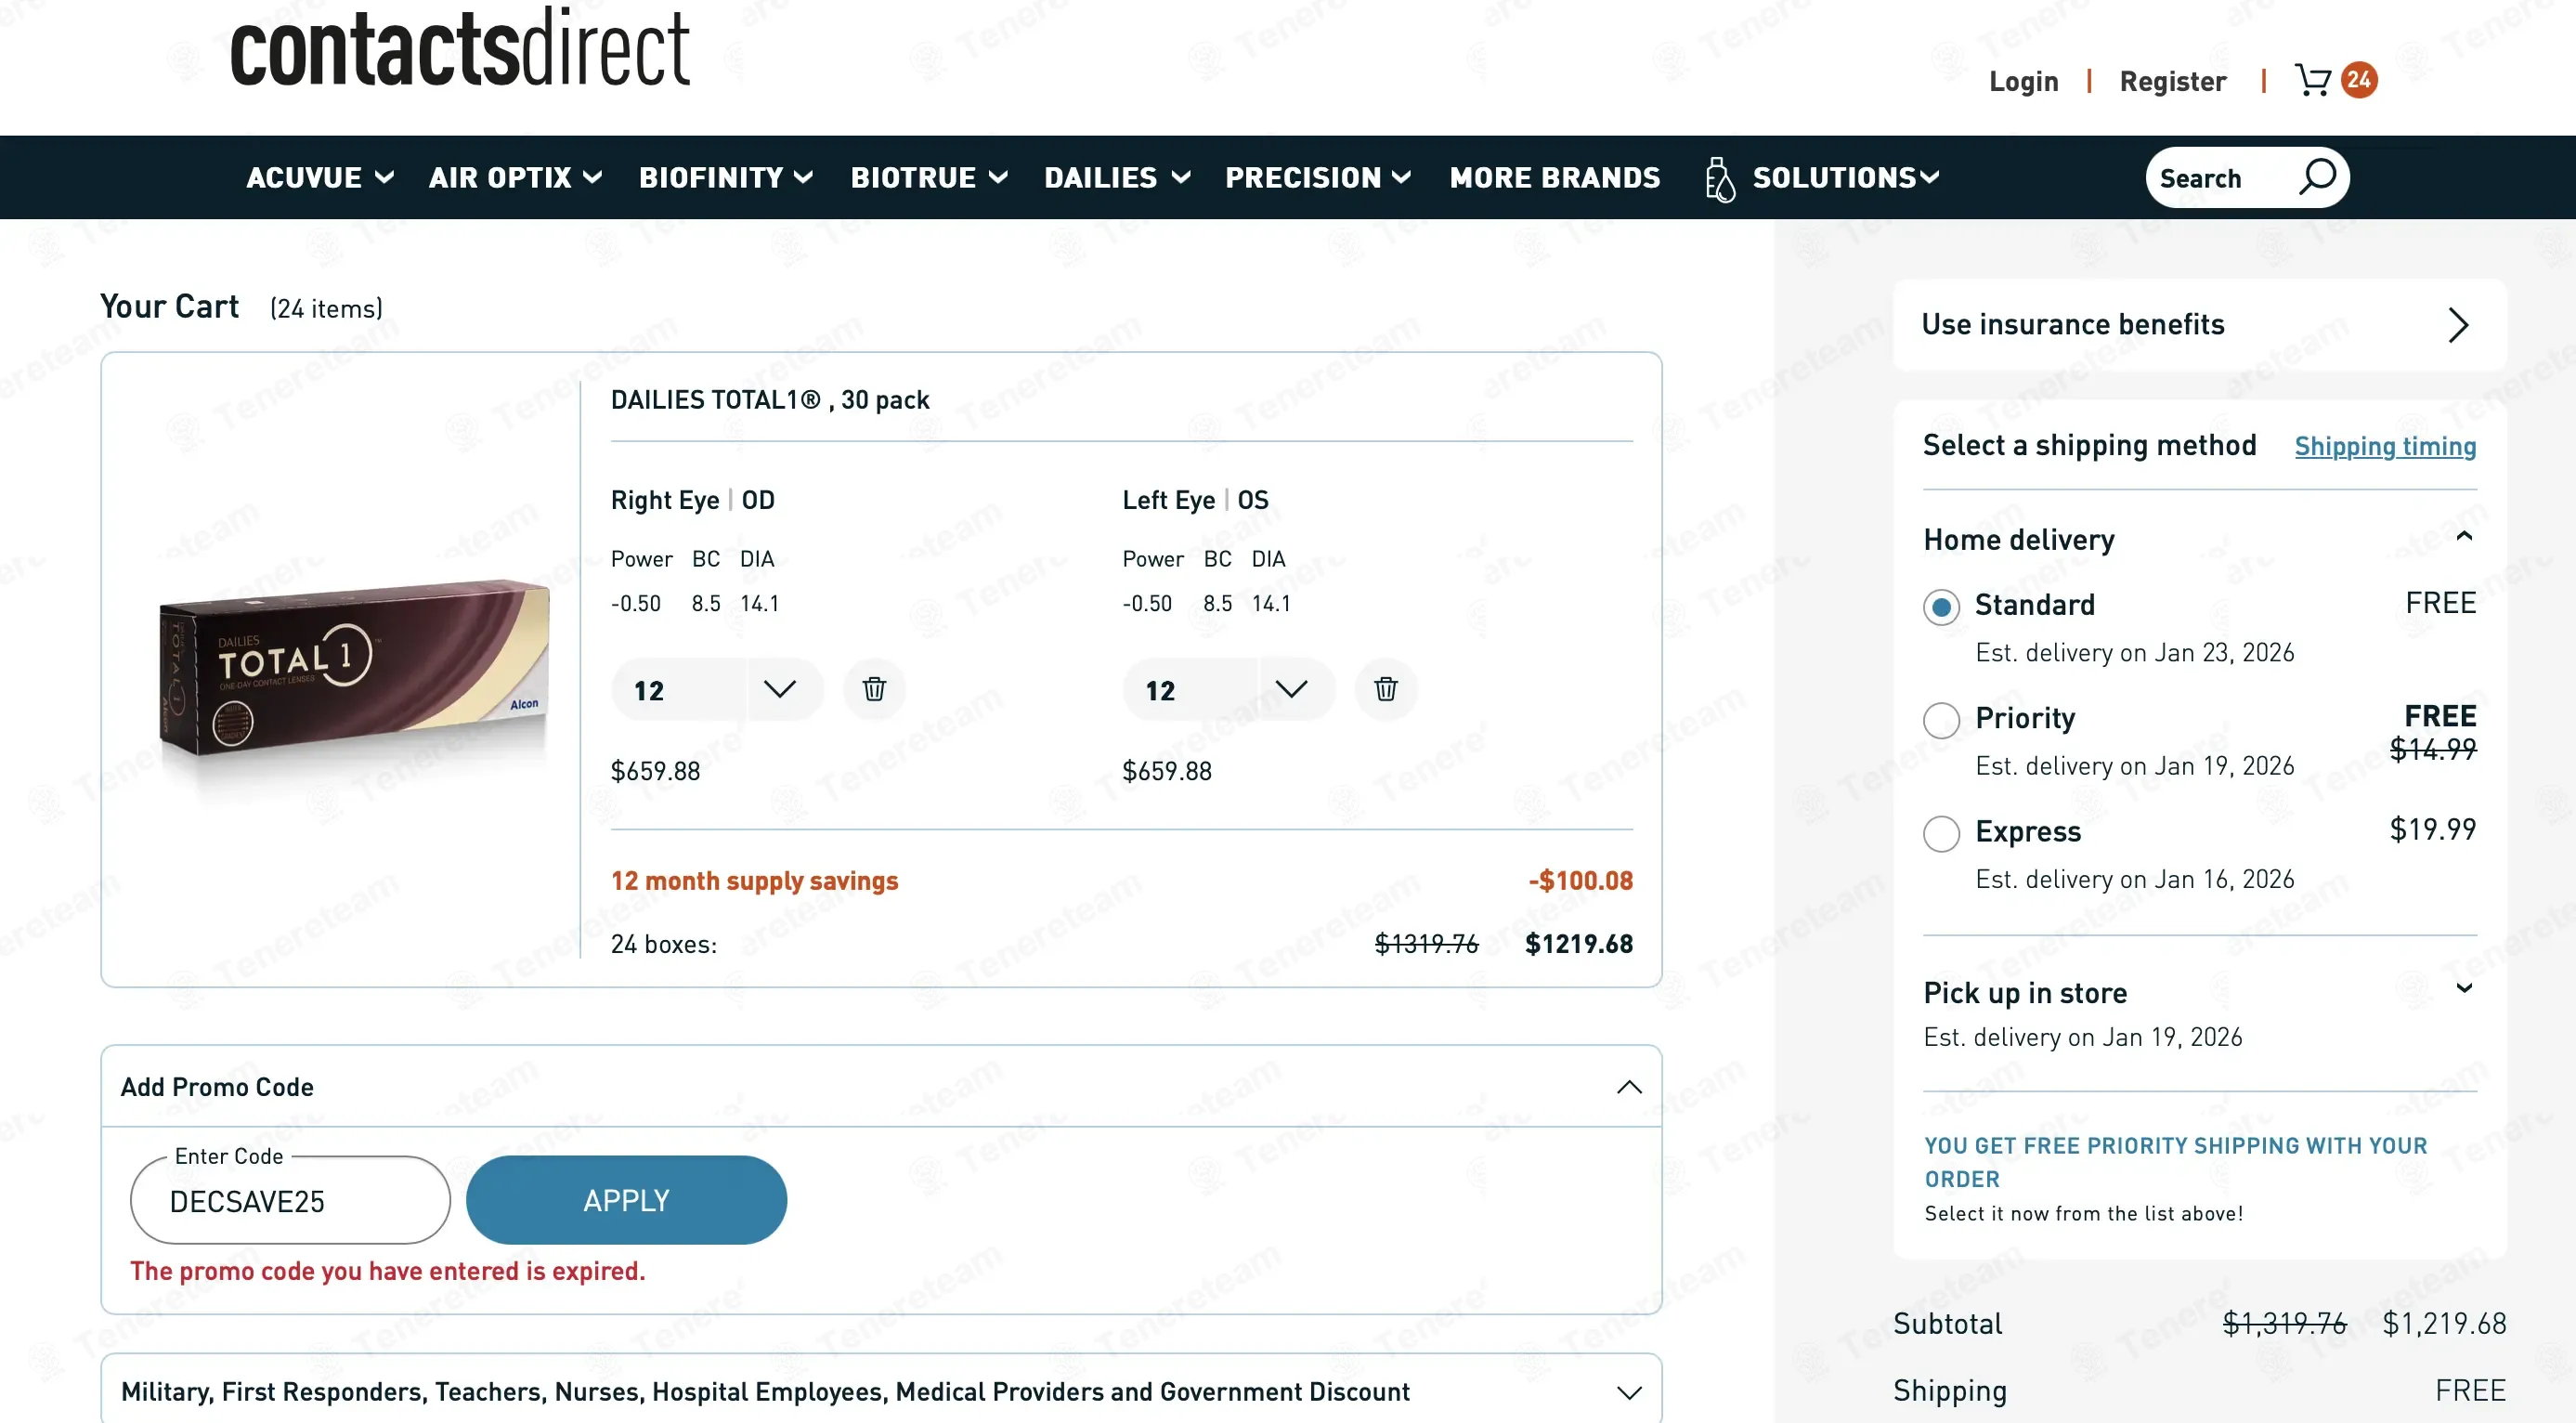Click the Solutions bottle icon
The width and height of the screenshot is (2576, 1423).
1719,179
